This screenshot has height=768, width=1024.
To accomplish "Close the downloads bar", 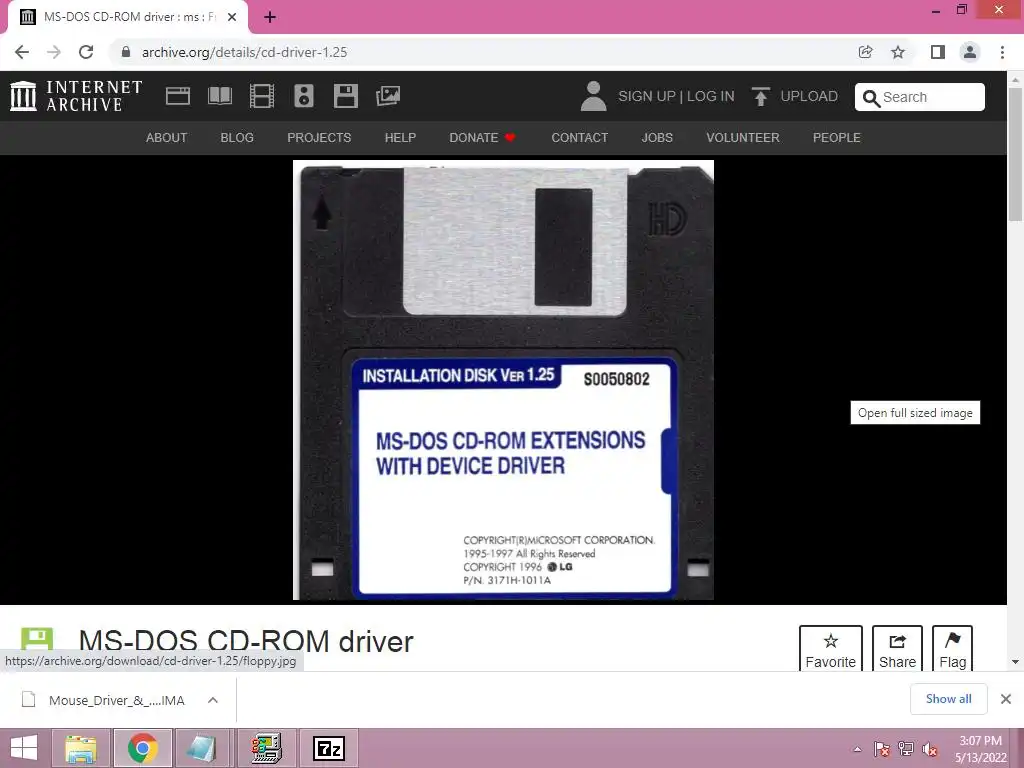I will click(1006, 699).
